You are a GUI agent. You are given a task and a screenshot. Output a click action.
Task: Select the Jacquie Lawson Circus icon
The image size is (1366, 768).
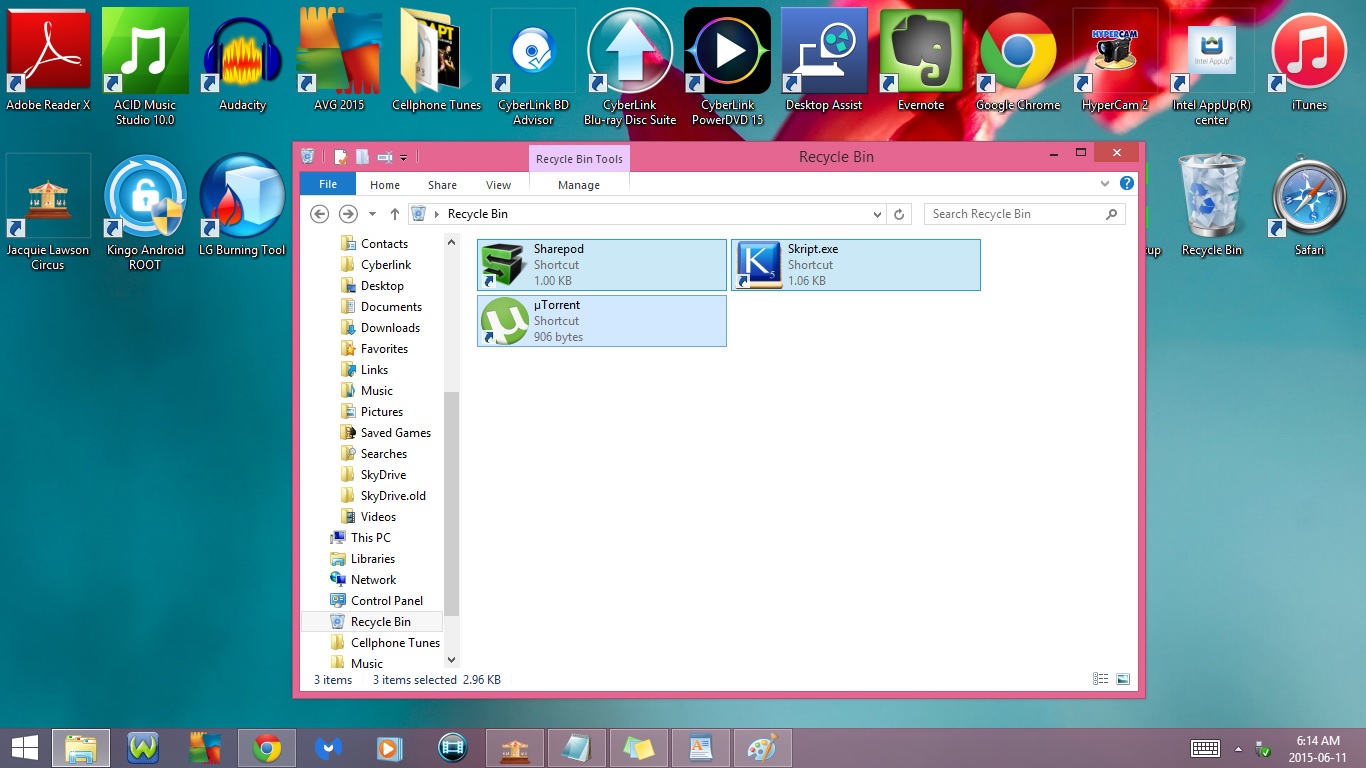(48, 213)
